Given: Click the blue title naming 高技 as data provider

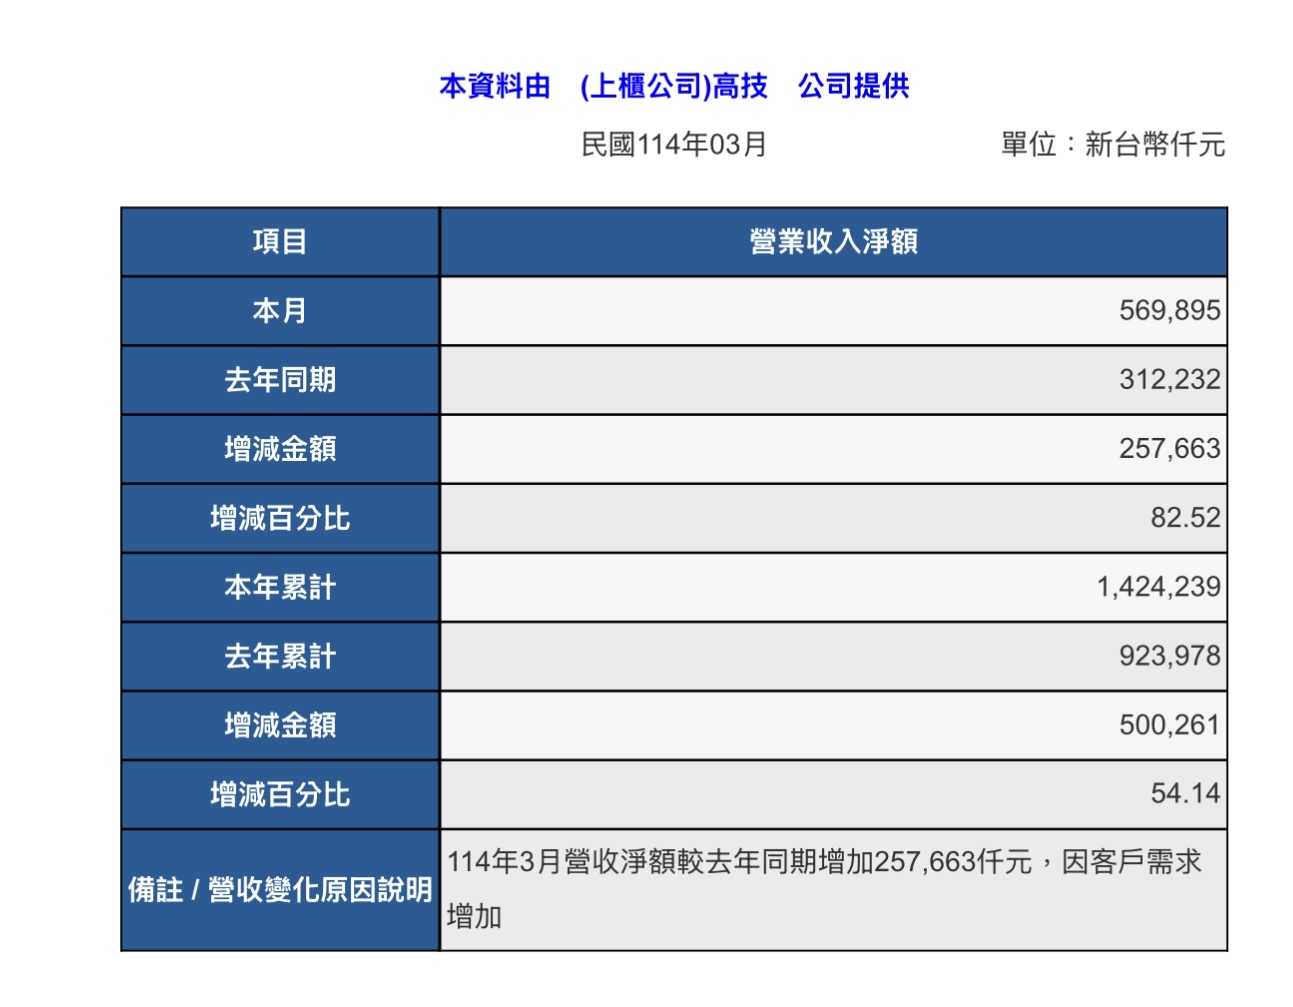Looking at the screenshot, I should coord(674,86).
